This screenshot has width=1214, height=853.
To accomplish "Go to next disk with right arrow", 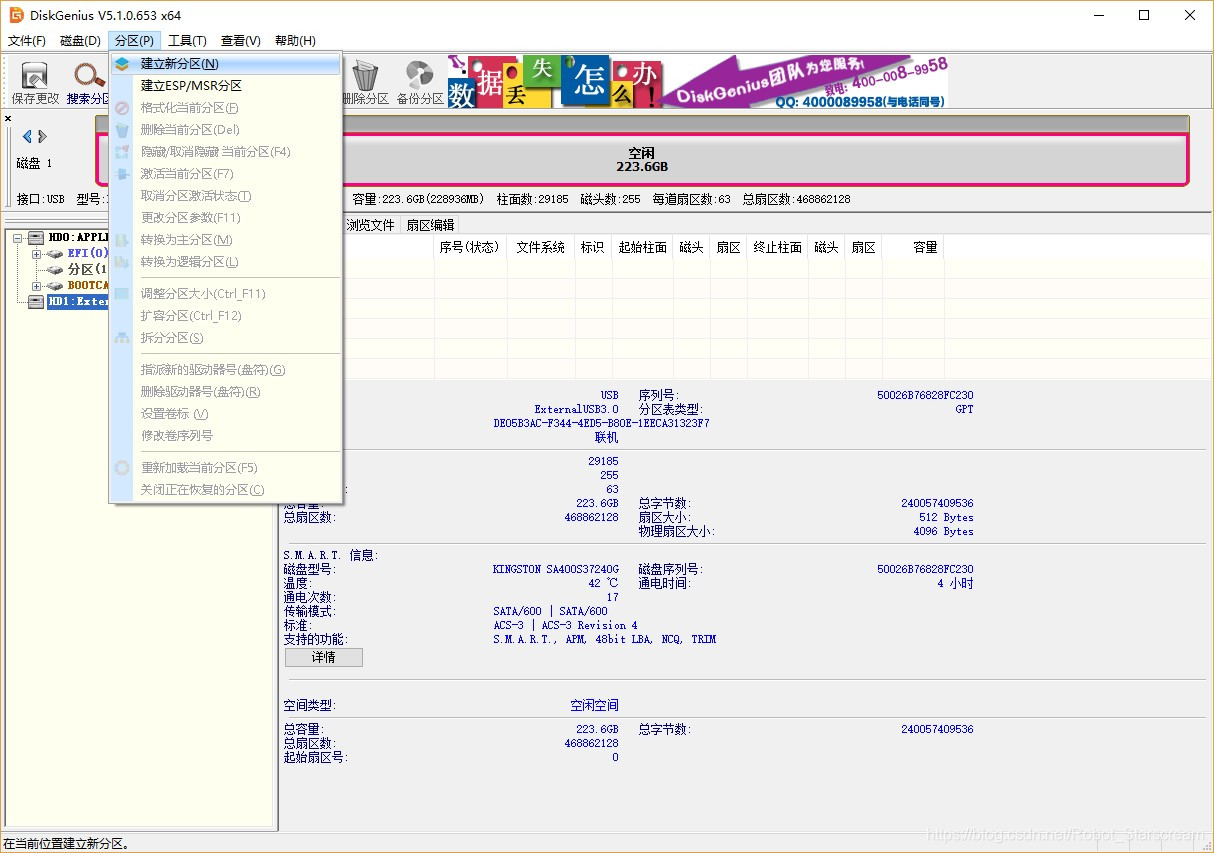I will point(42,137).
